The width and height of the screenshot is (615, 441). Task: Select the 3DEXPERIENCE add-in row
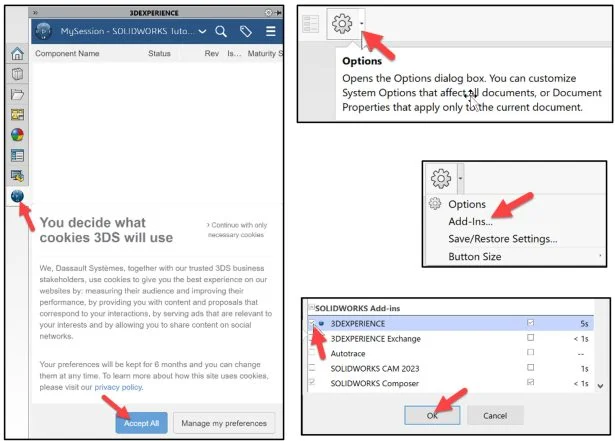coord(450,323)
